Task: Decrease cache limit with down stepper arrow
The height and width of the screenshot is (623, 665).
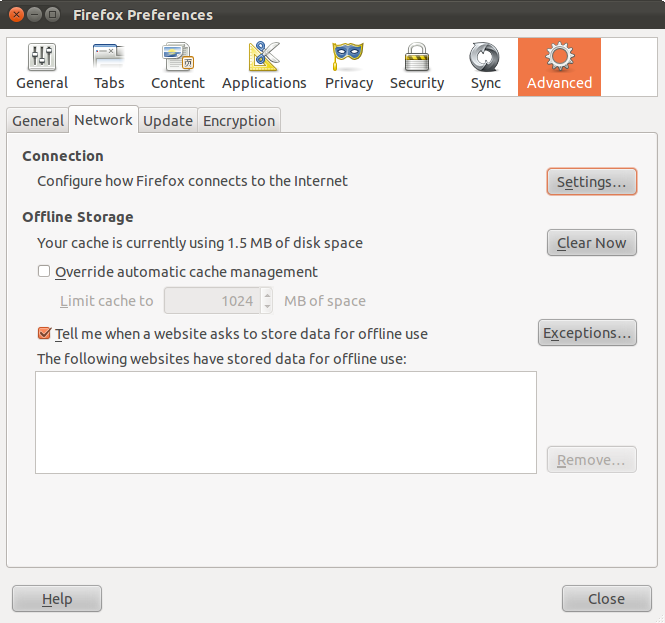Action: pos(267,306)
